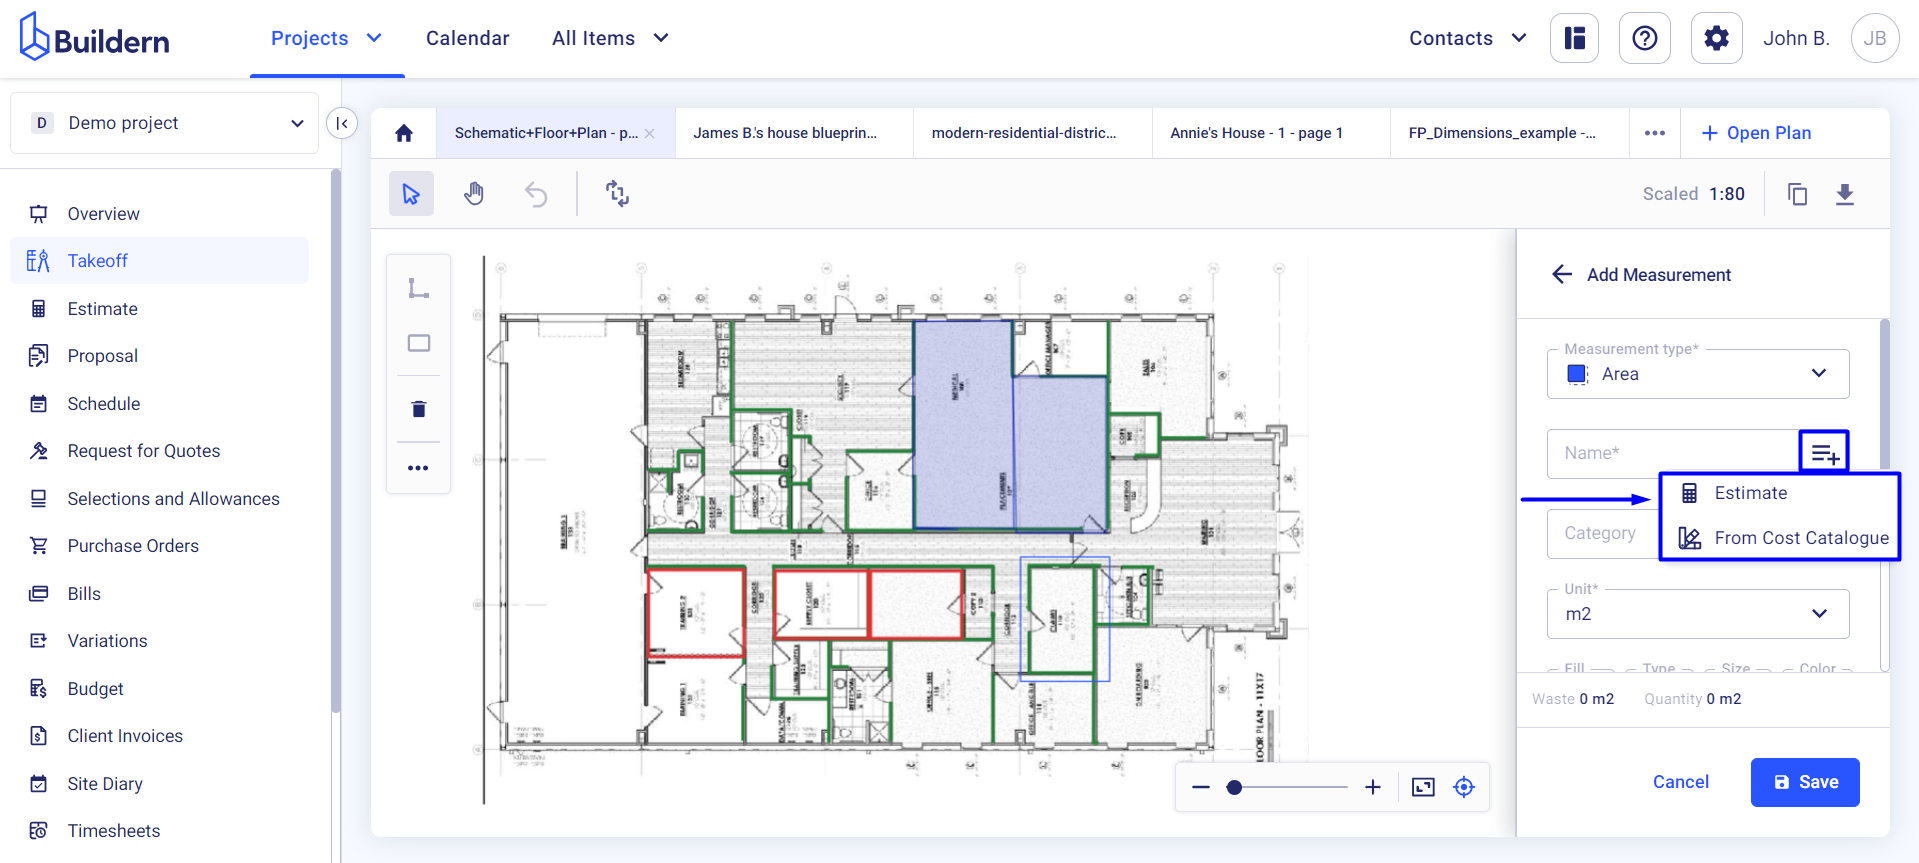This screenshot has height=863, width=1919.
Task: Click Cancel in Add Measurement panel
Action: point(1680,782)
